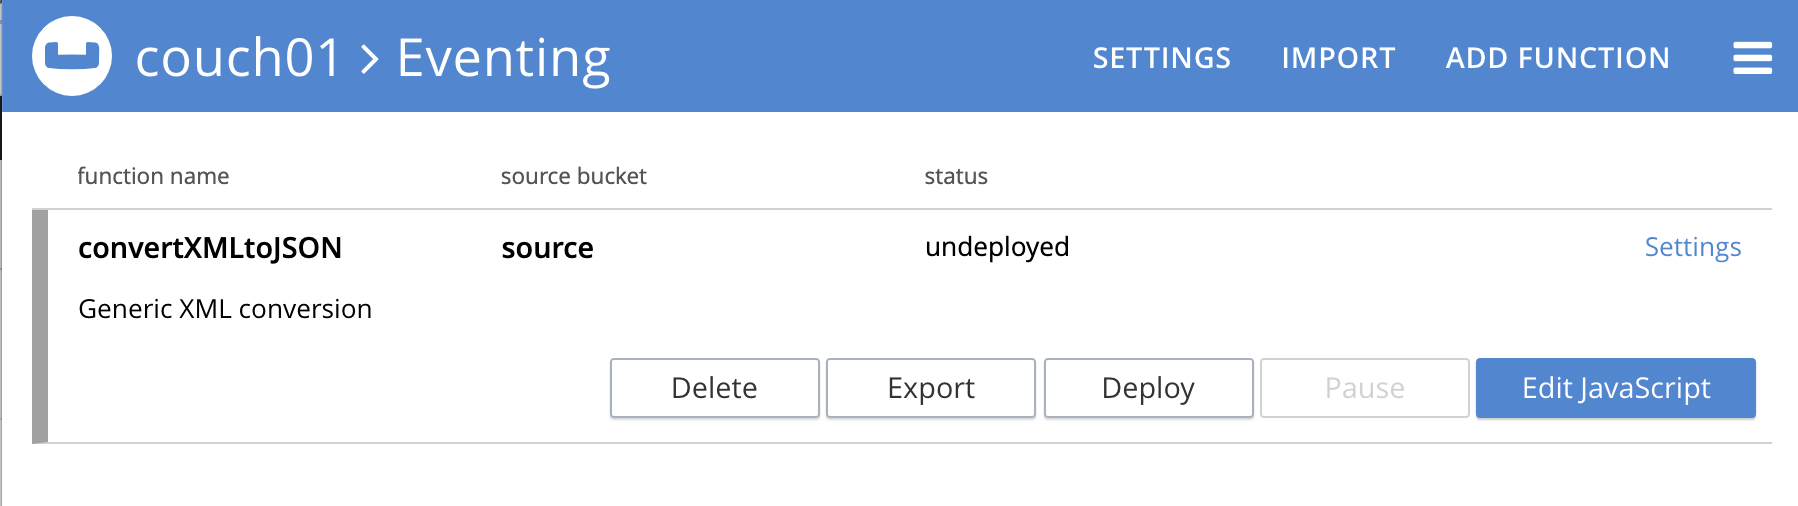This screenshot has width=1798, height=506.
Task: Open the function's Settings link
Action: point(1692,247)
